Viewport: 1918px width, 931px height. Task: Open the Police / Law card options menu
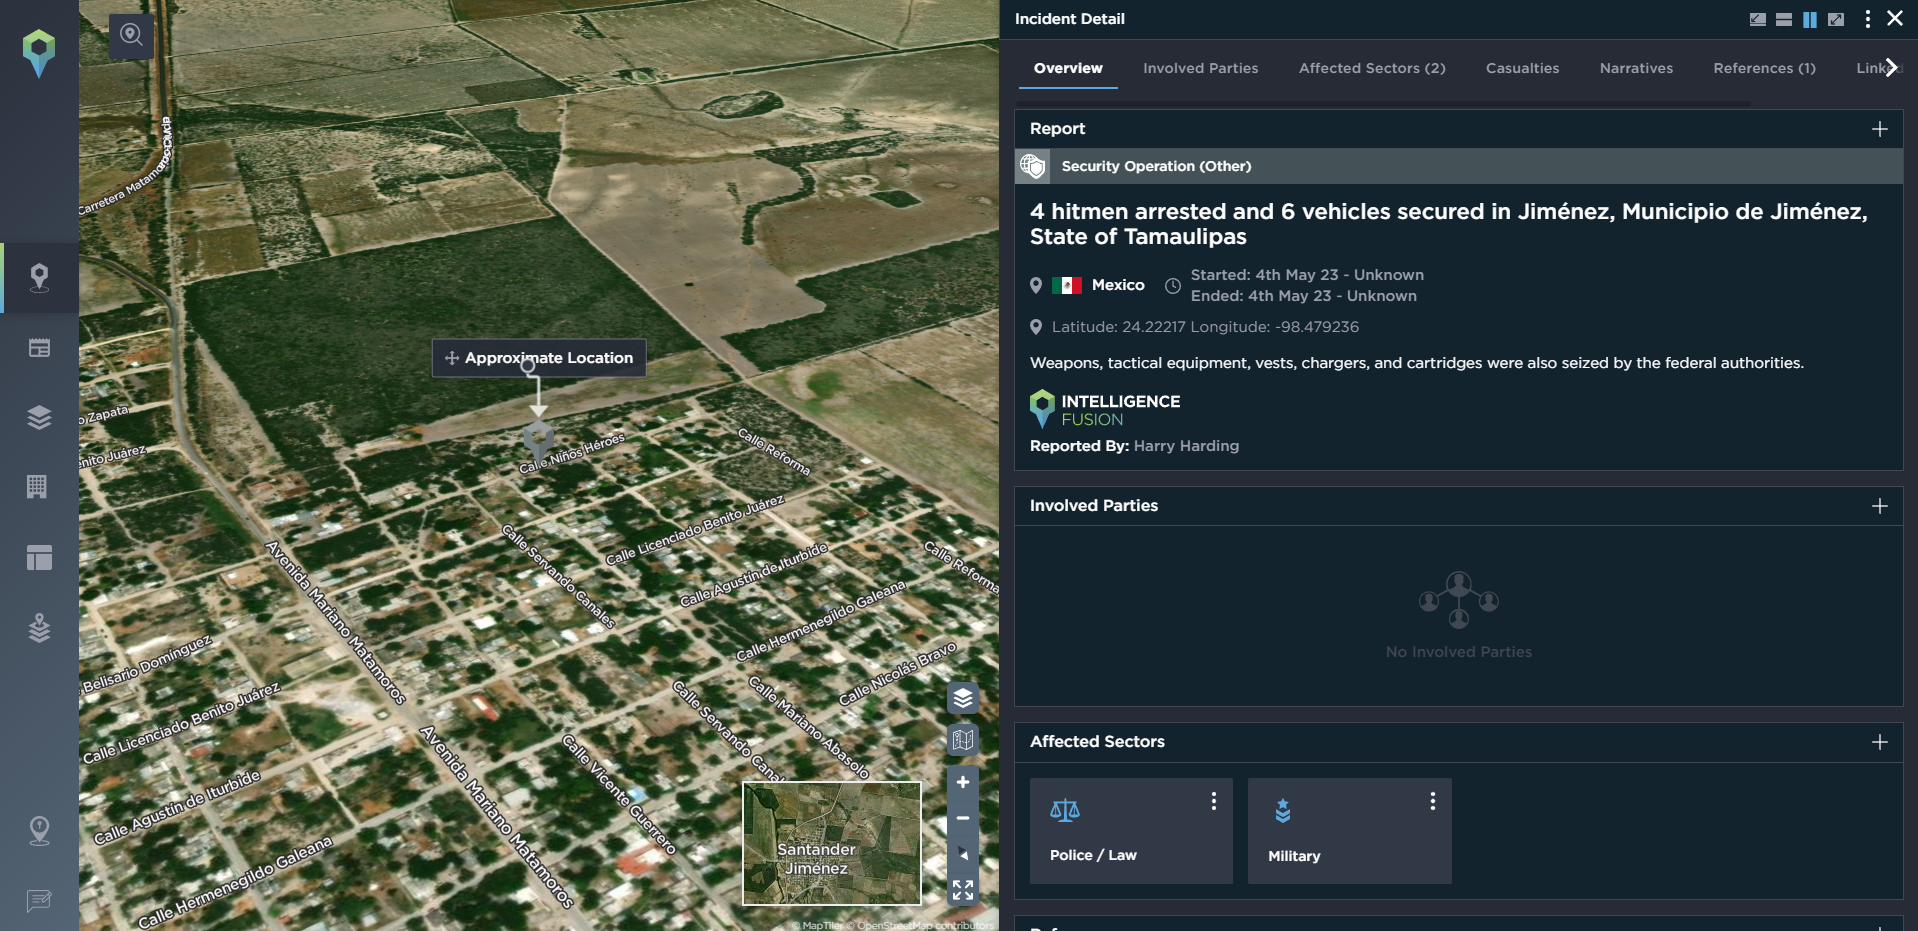(x=1214, y=801)
